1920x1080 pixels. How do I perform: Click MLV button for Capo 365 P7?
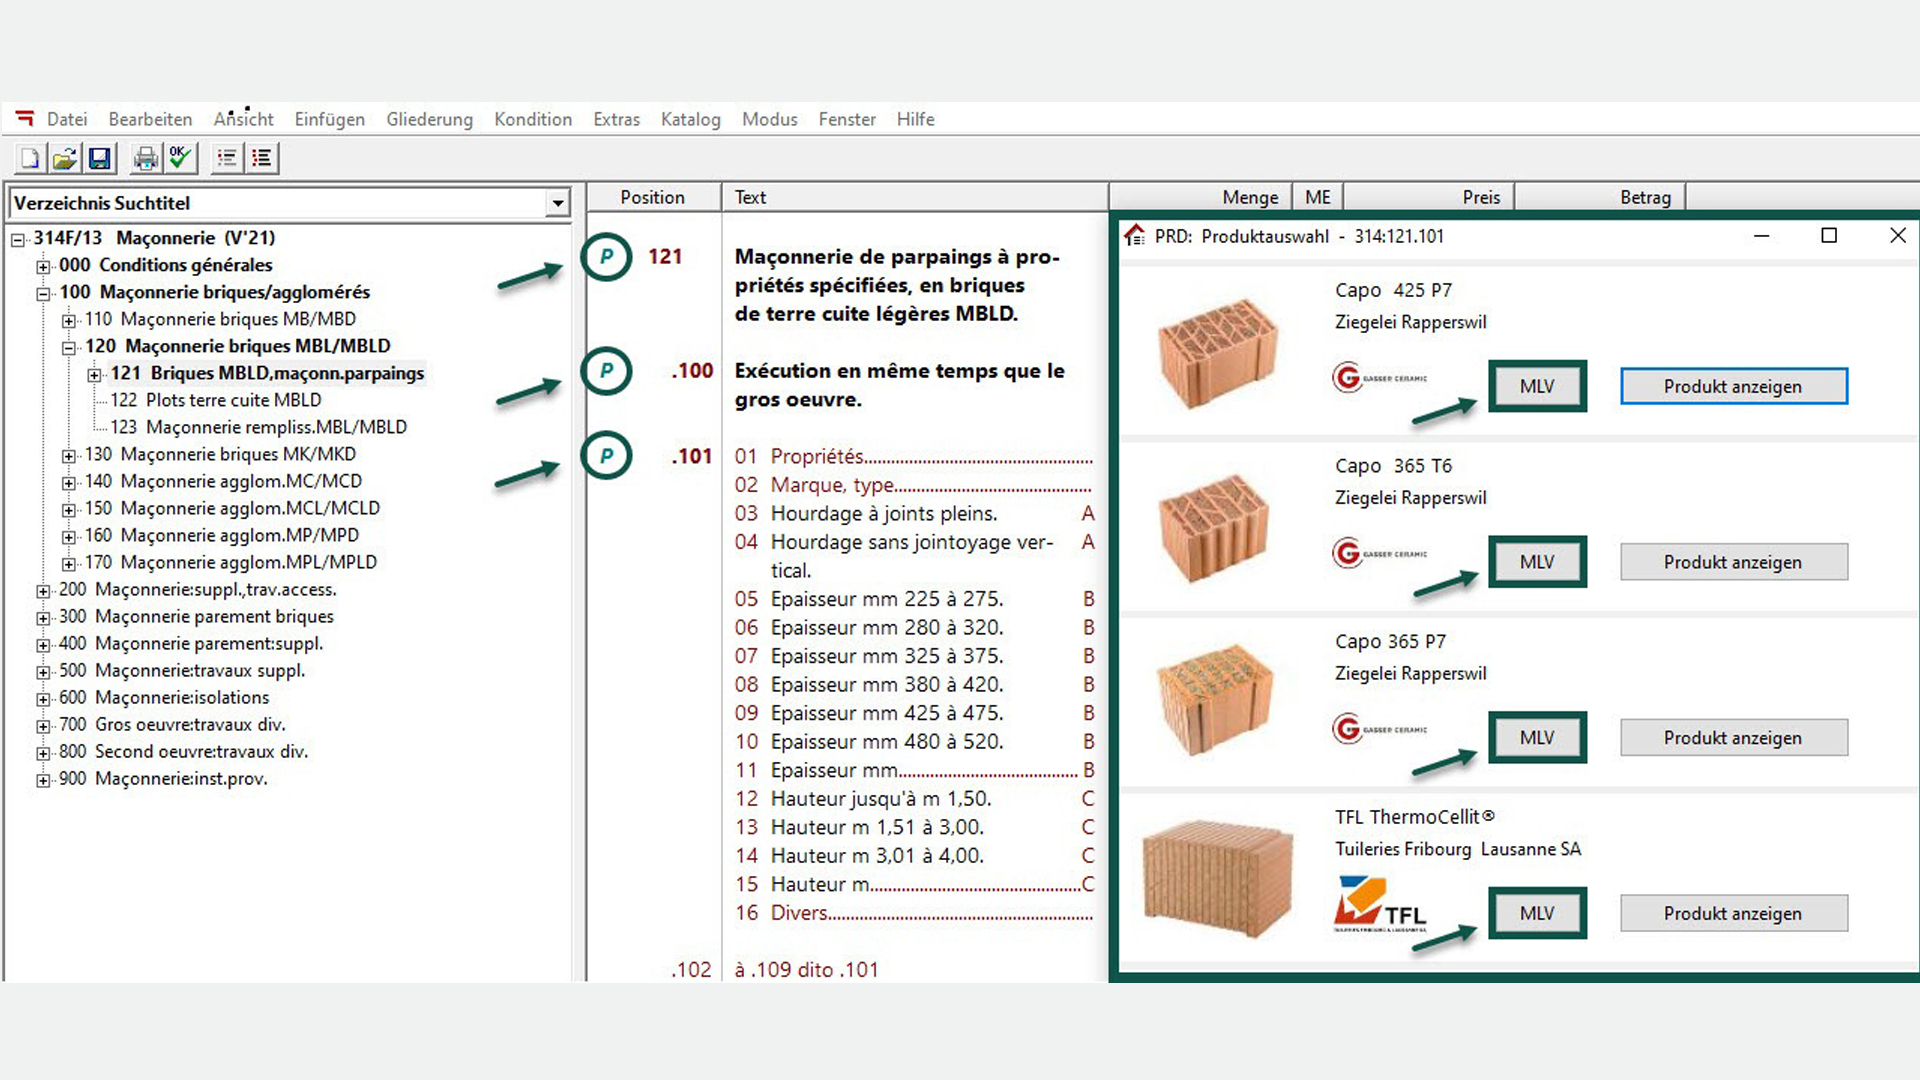(x=1537, y=737)
